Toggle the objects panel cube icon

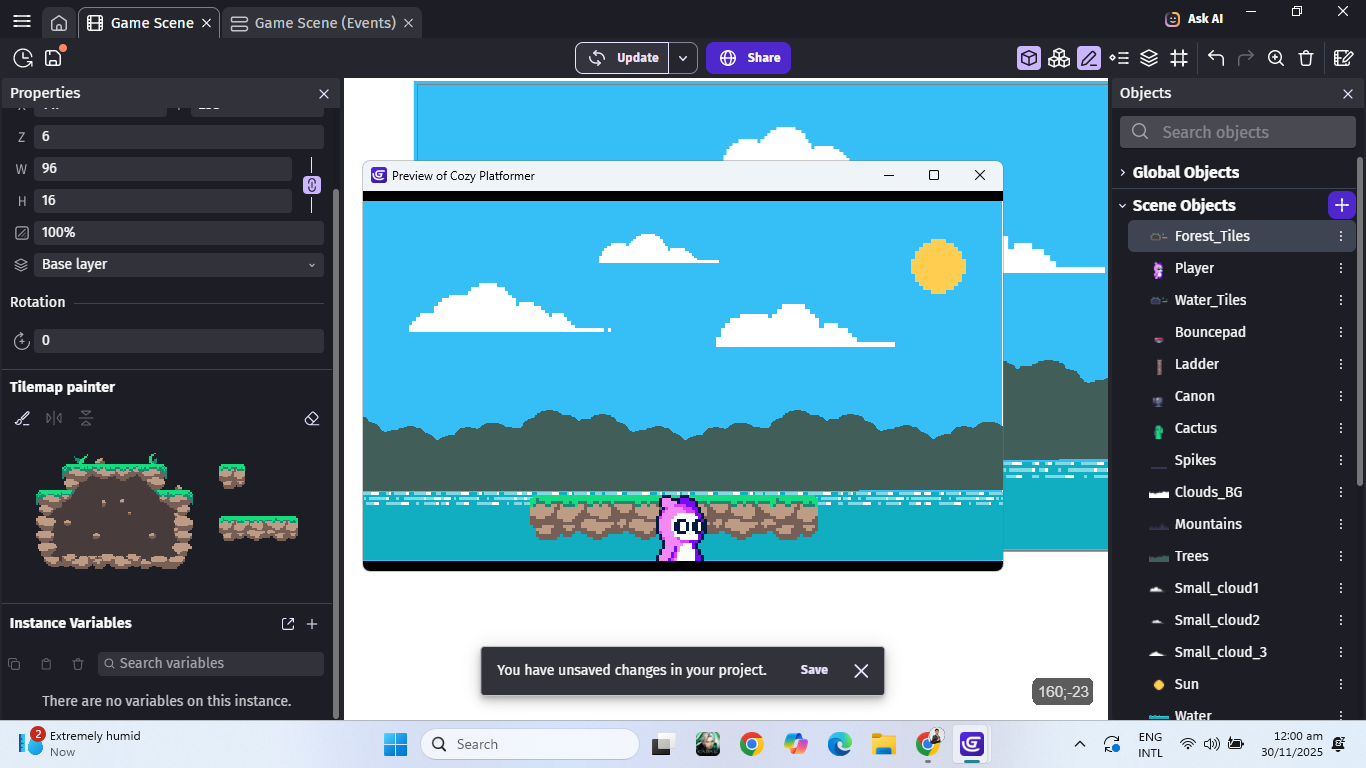pyautogui.click(x=1029, y=58)
